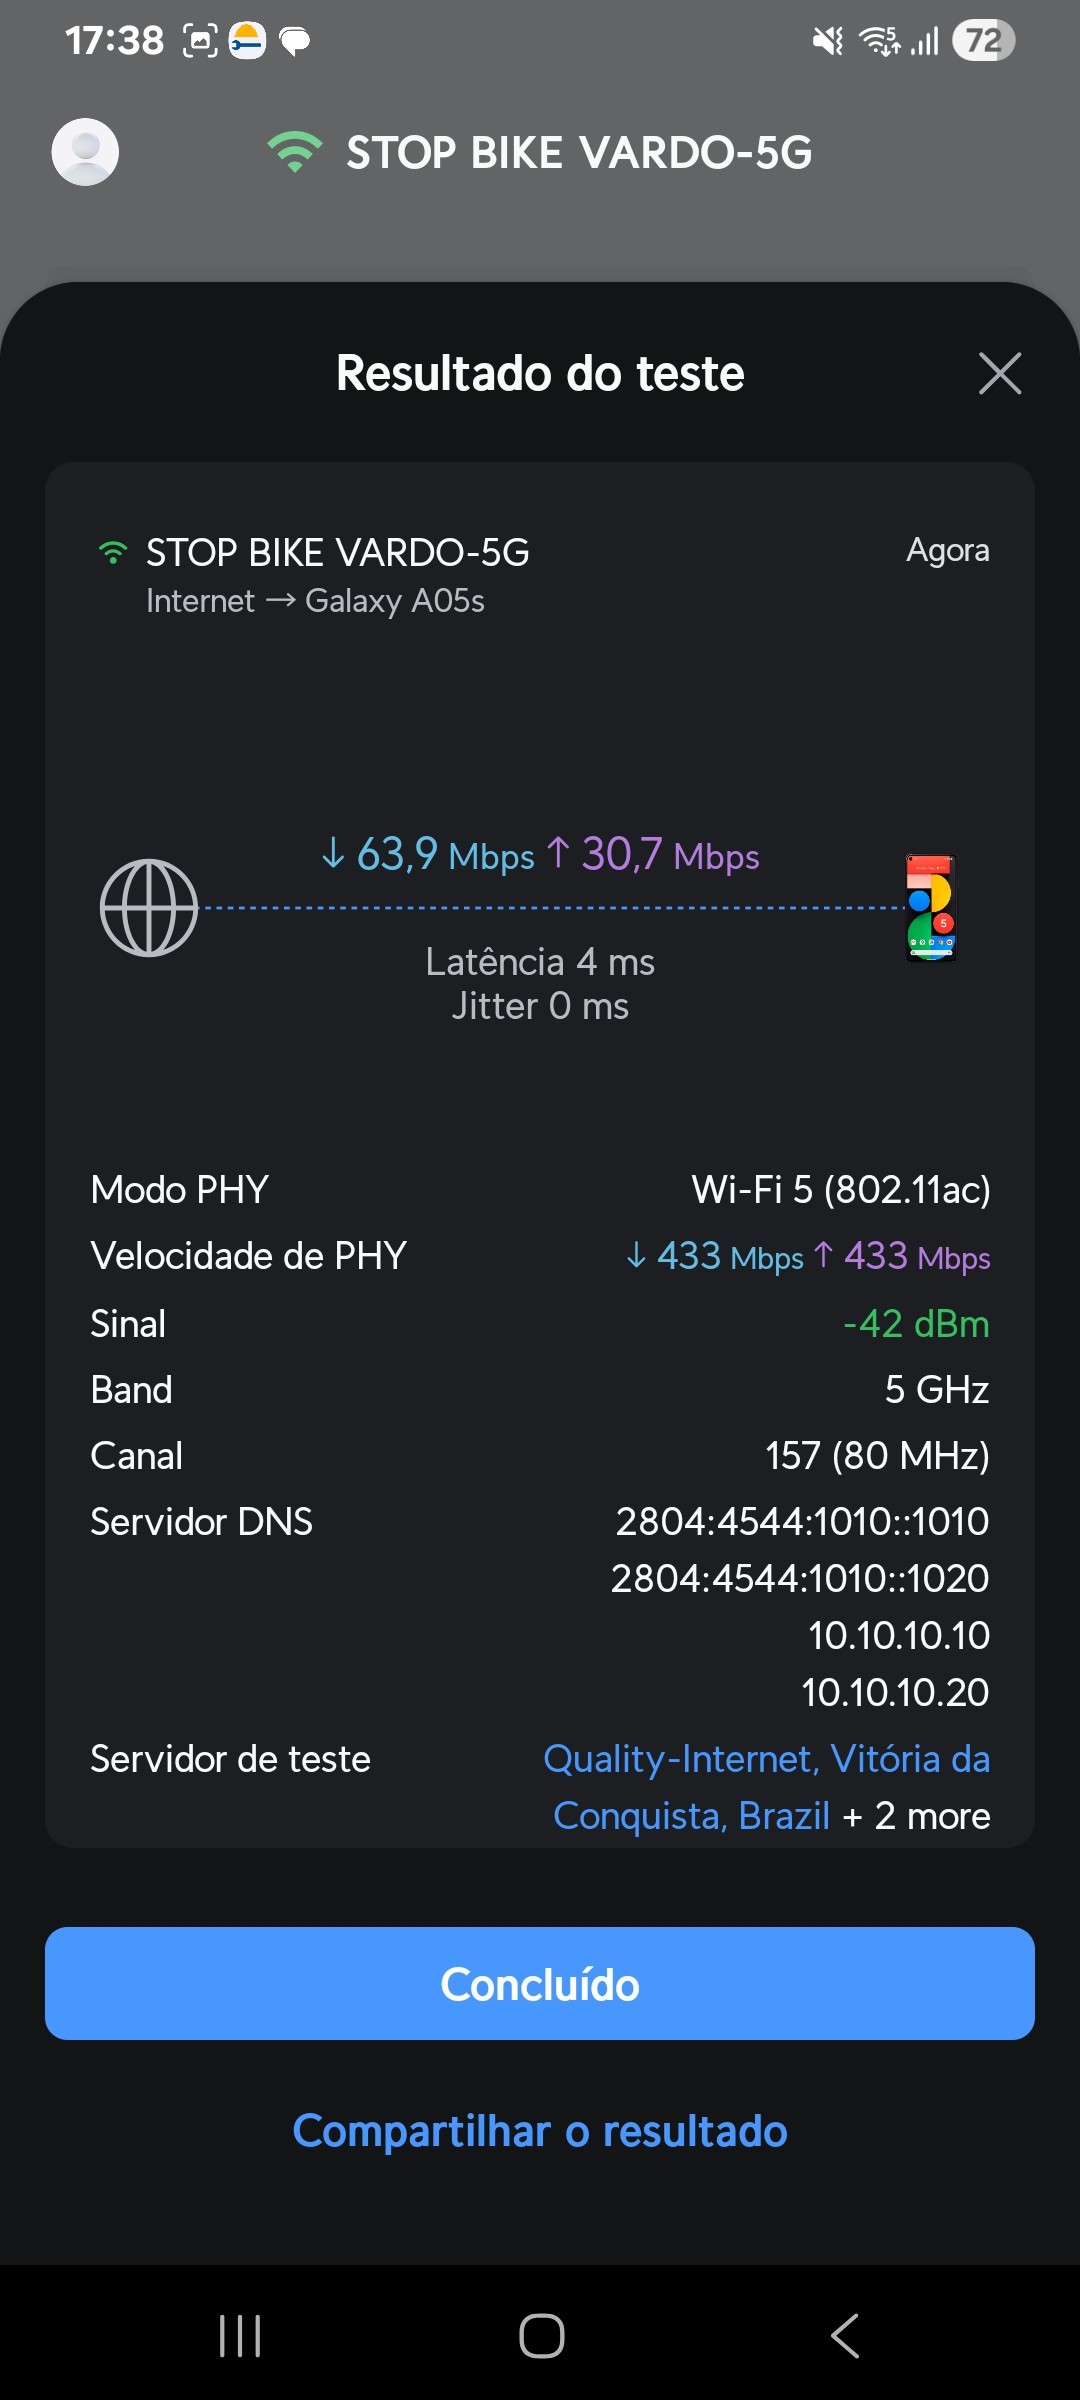Tap the muted sound status icon
The image size is (1080, 2400).
coord(828,41)
